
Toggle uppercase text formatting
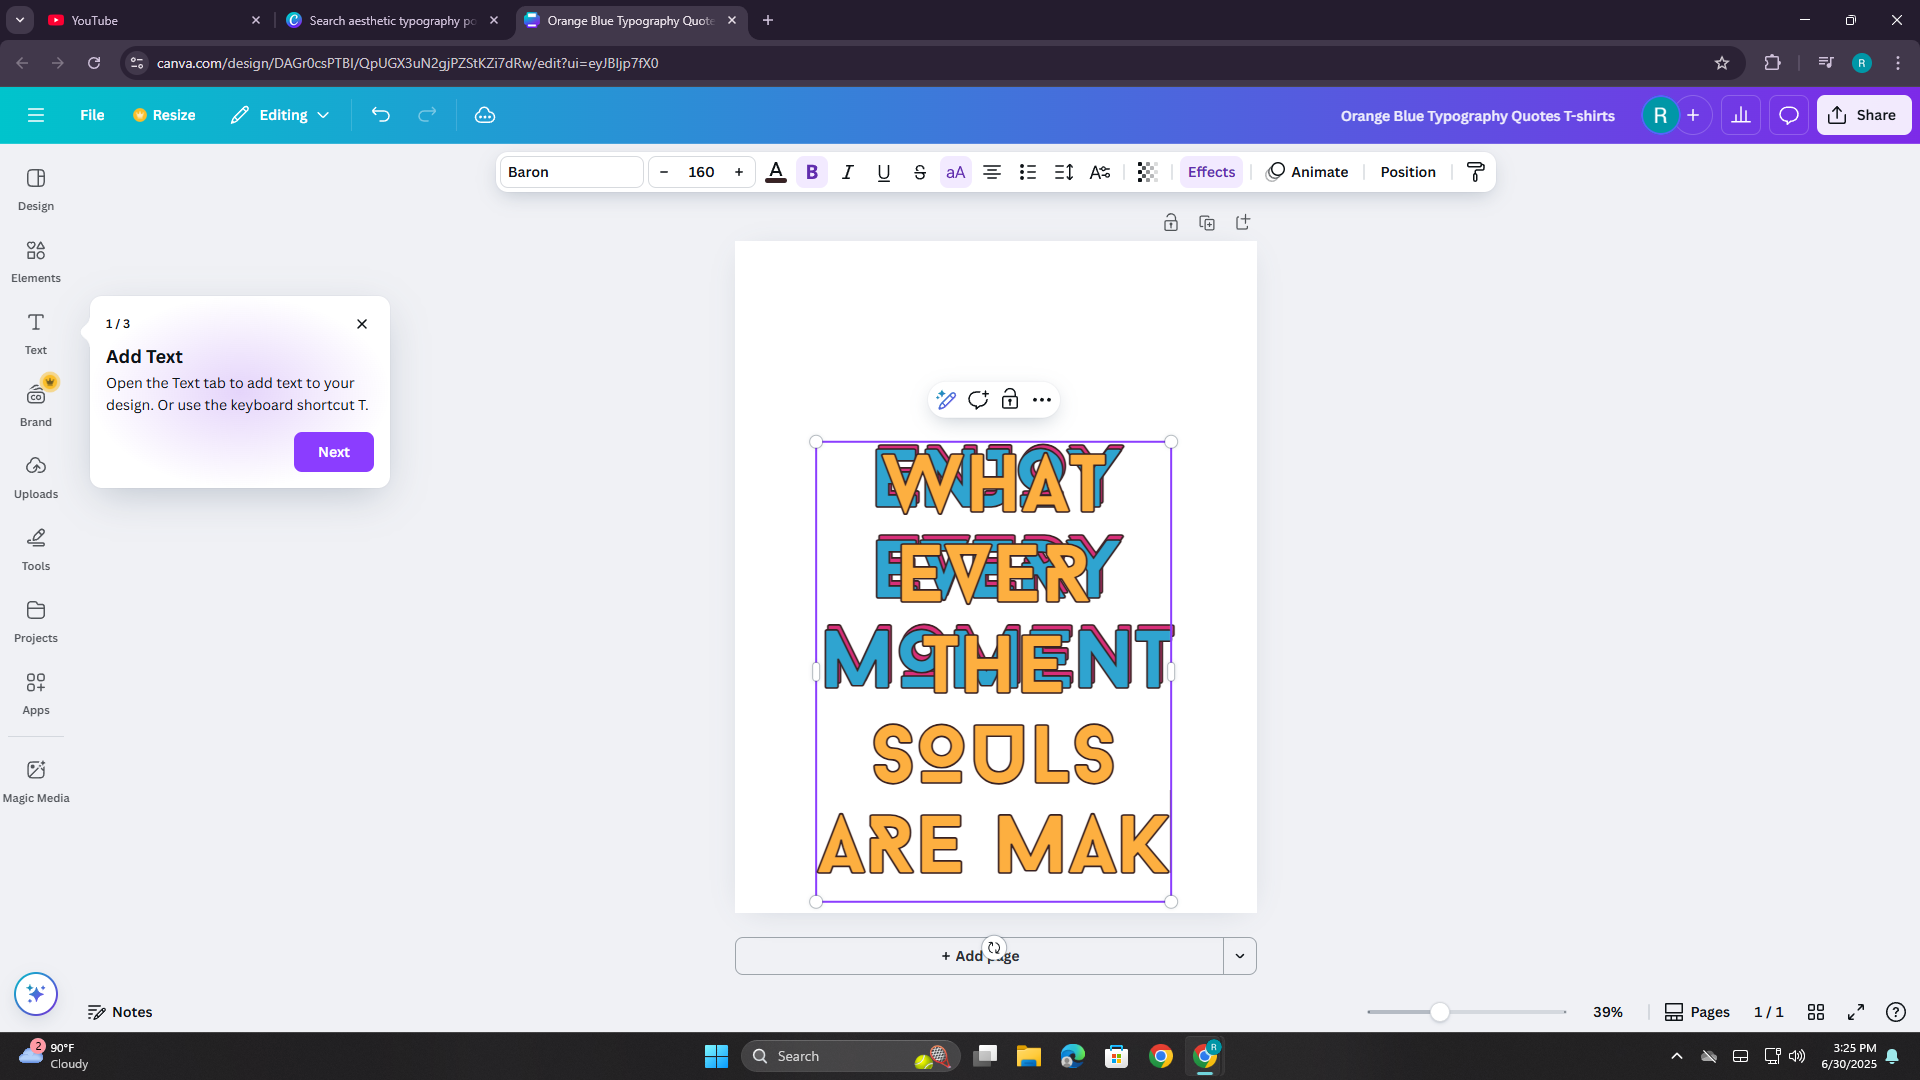coord(956,172)
